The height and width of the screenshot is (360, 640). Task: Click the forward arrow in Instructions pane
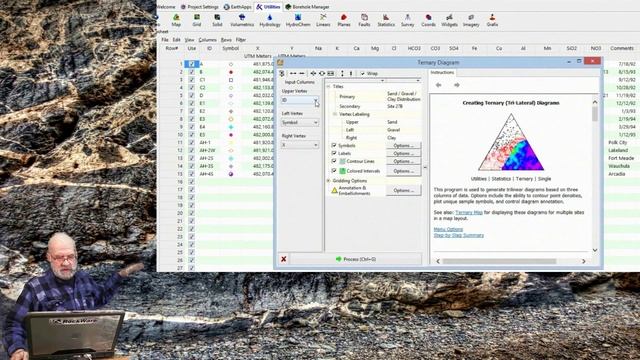click(x=456, y=85)
